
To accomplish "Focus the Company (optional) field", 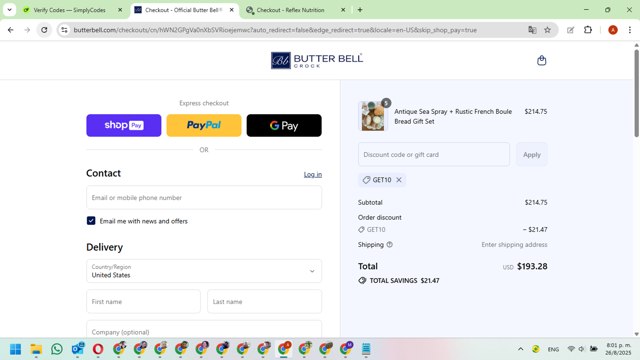I will coord(204,330).
